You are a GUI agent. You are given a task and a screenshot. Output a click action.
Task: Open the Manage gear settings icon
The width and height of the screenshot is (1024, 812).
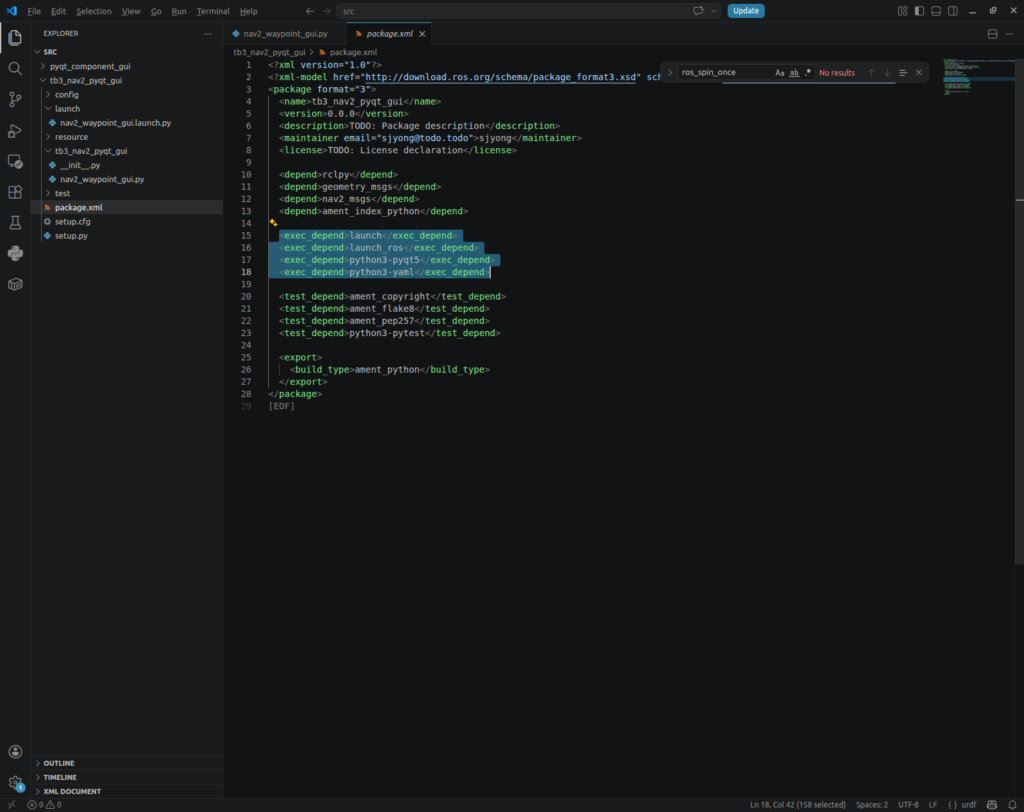pyautogui.click(x=15, y=782)
